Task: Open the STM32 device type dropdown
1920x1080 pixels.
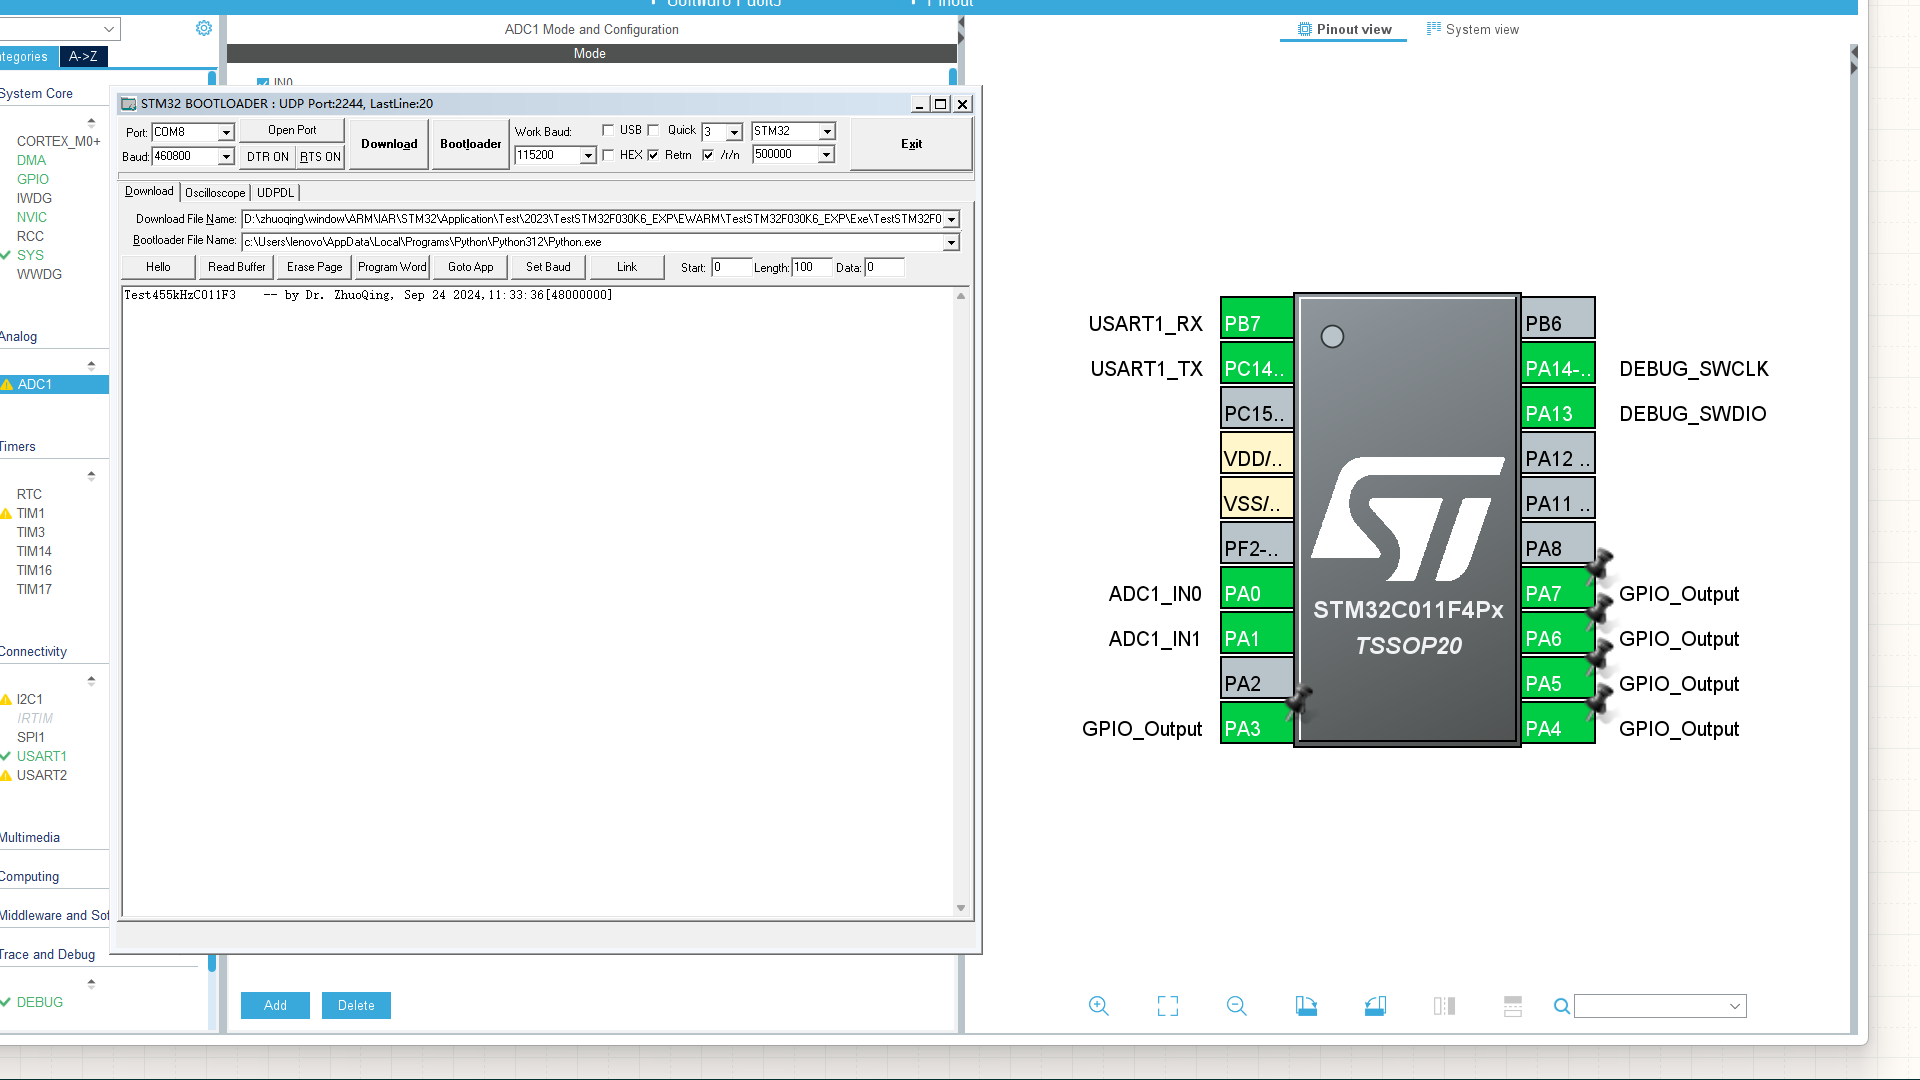Action: (x=827, y=131)
